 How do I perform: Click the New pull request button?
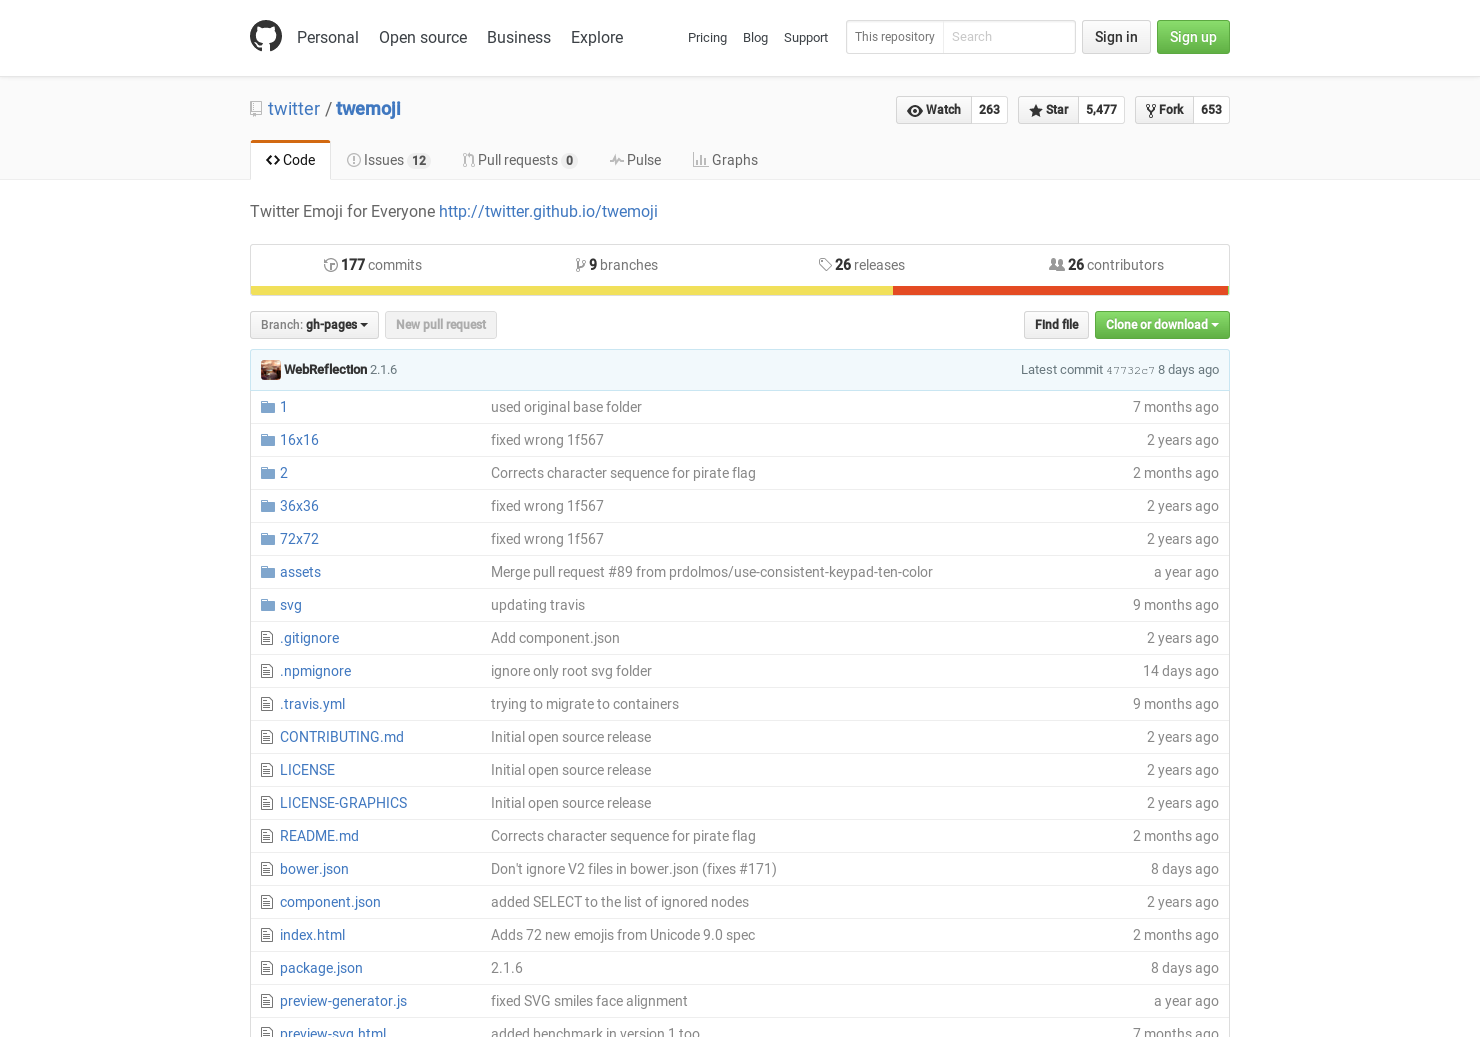tap(441, 325)
